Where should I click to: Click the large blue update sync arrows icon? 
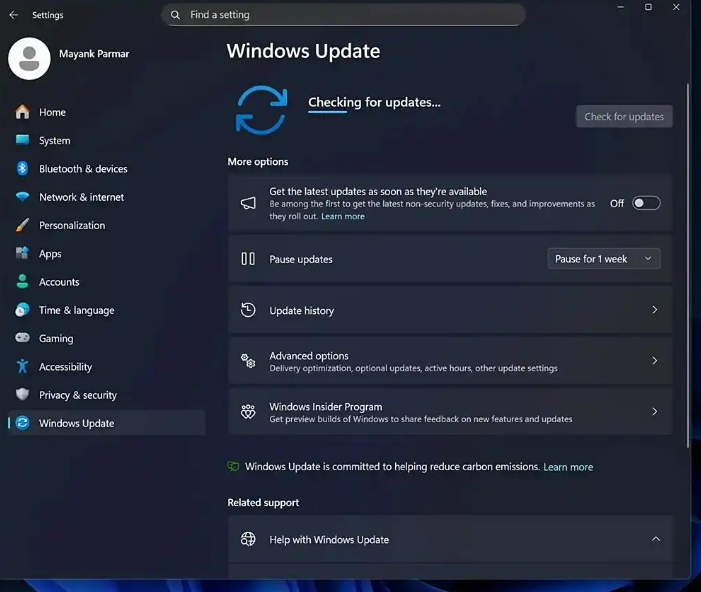coord(262,110)
